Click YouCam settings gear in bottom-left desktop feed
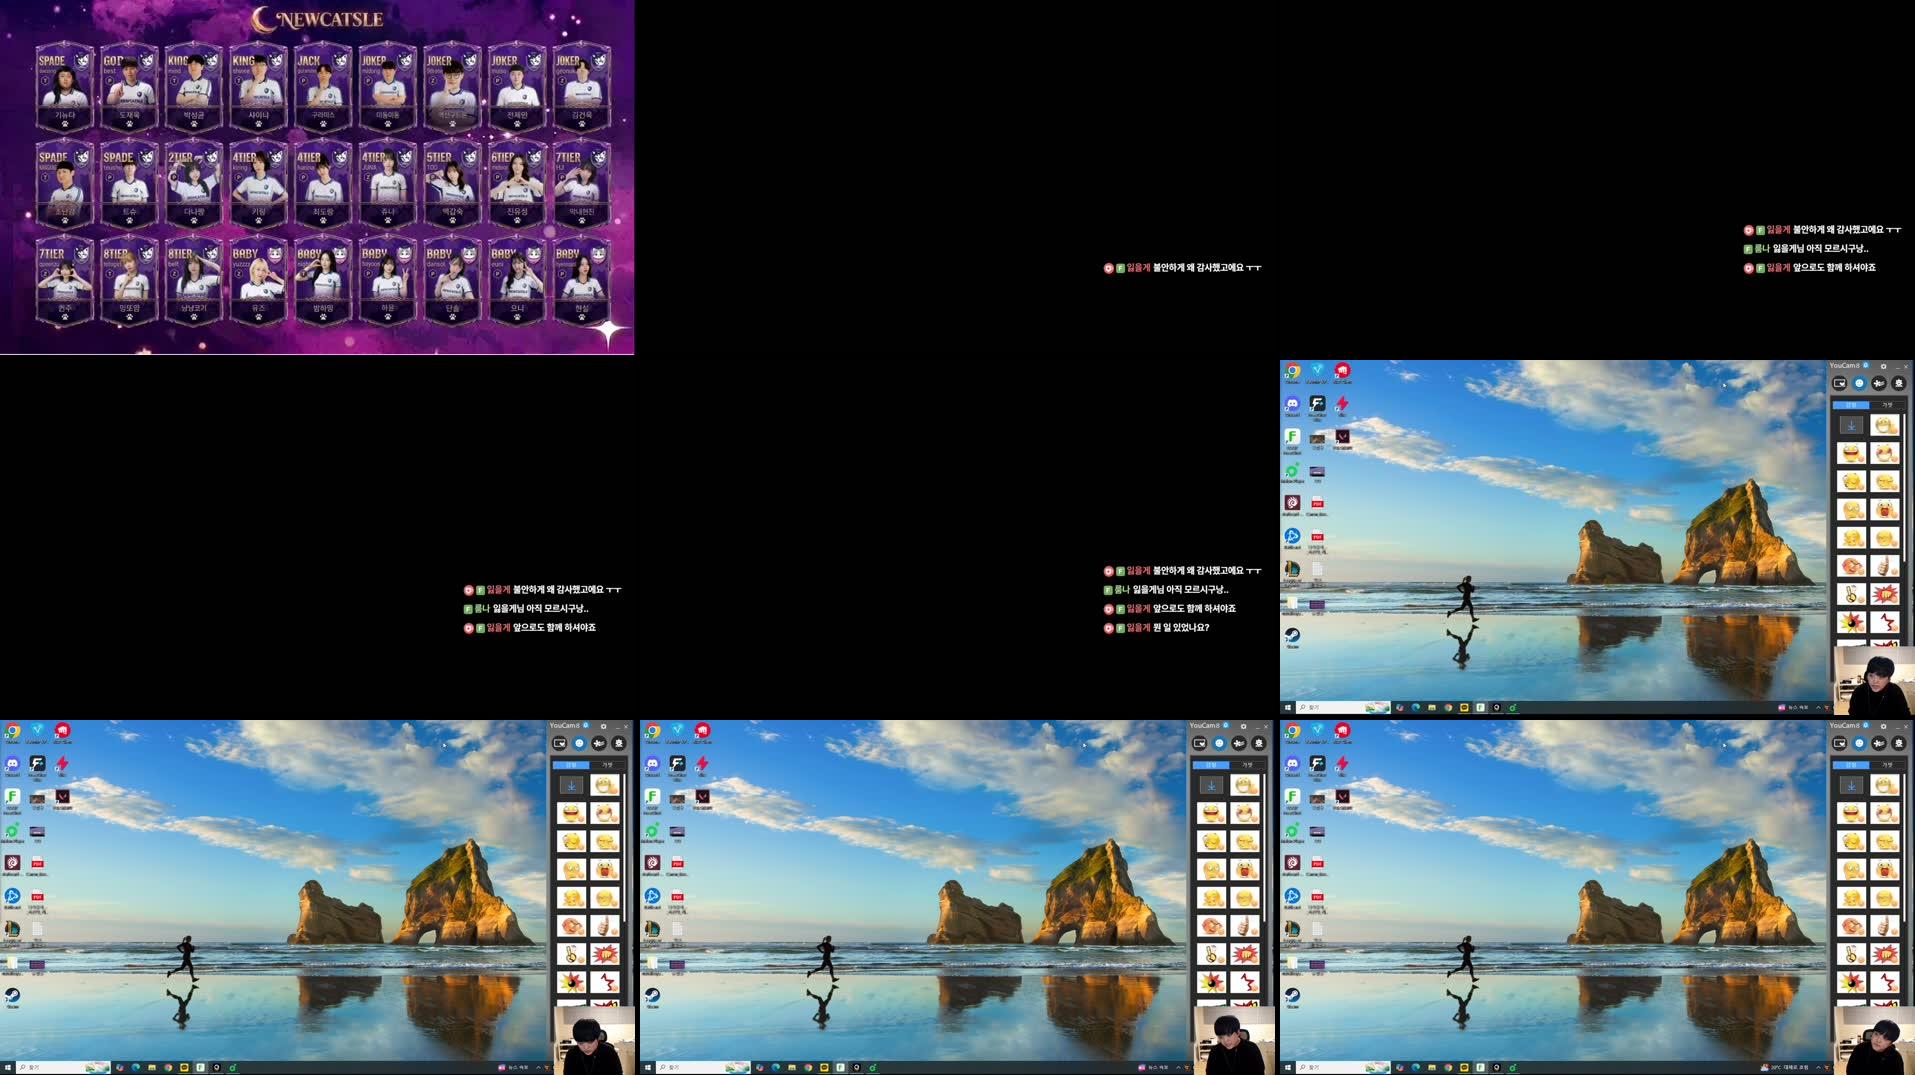 pos(603,726)
